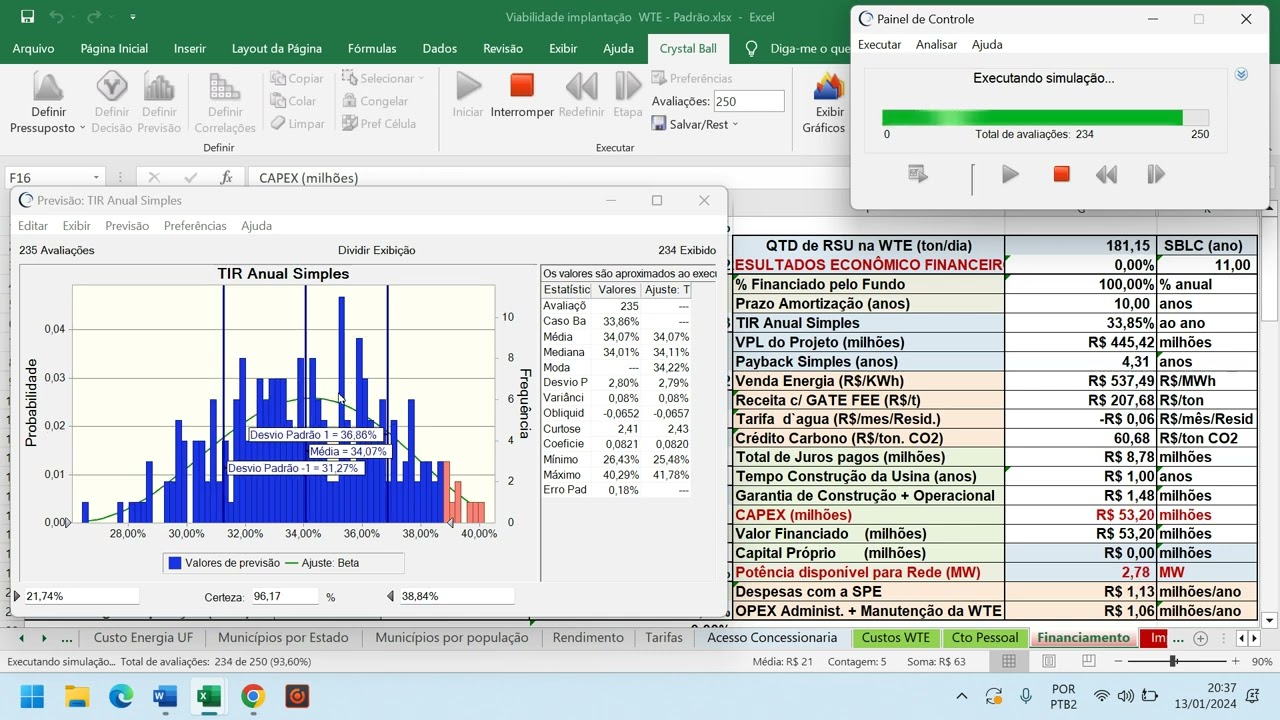Open the Arquivo tab
This screenshot has height=720, width=1280.
coord(33,48)
